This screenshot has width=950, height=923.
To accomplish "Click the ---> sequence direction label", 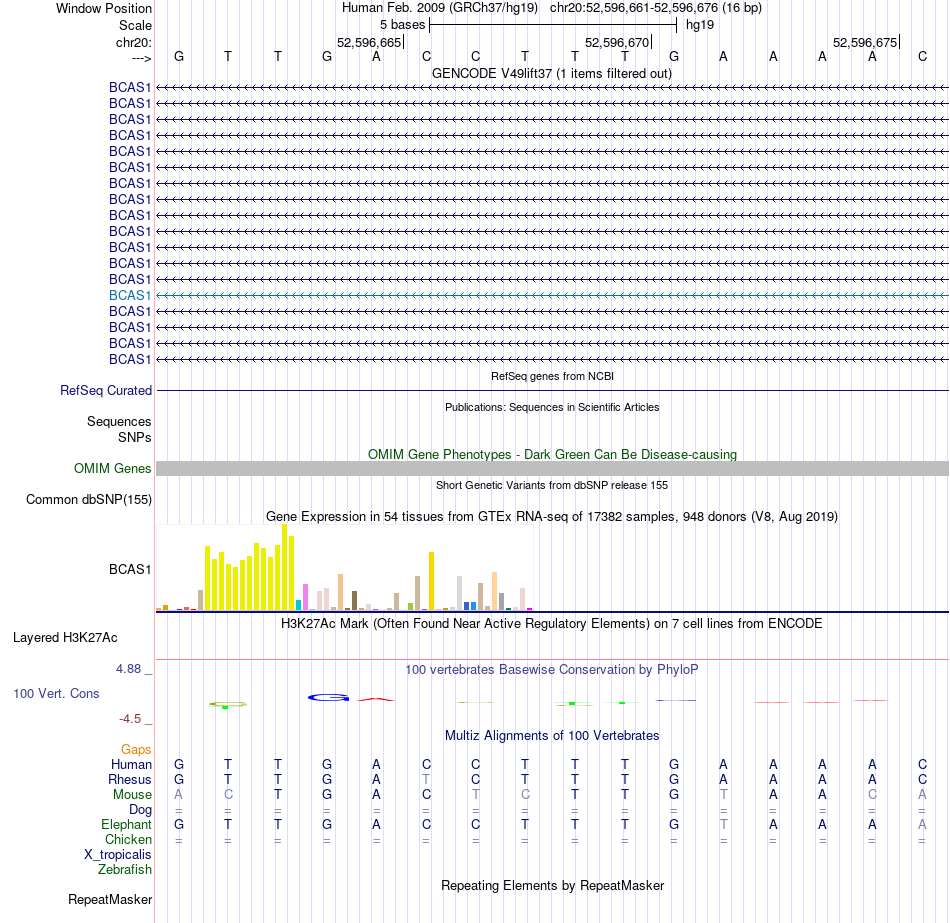I will point(141,58).
